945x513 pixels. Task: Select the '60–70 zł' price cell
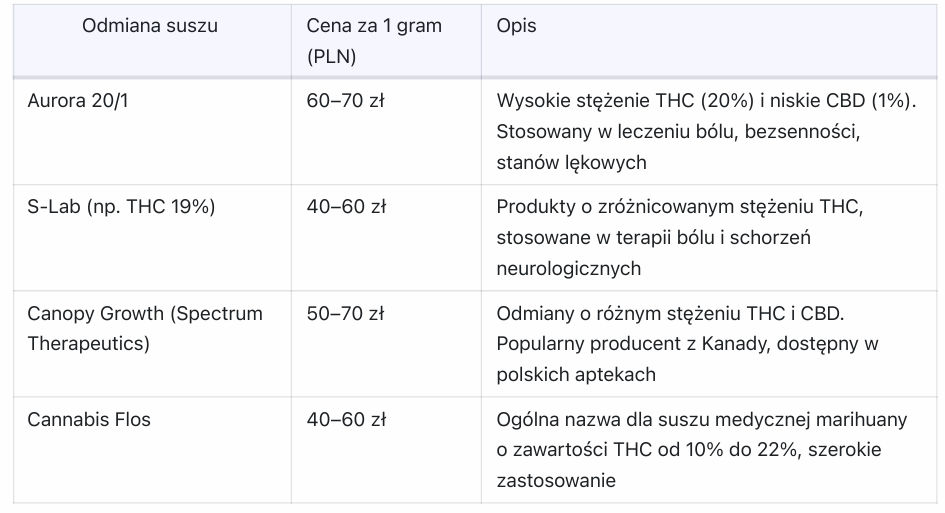tap(346, 102)
